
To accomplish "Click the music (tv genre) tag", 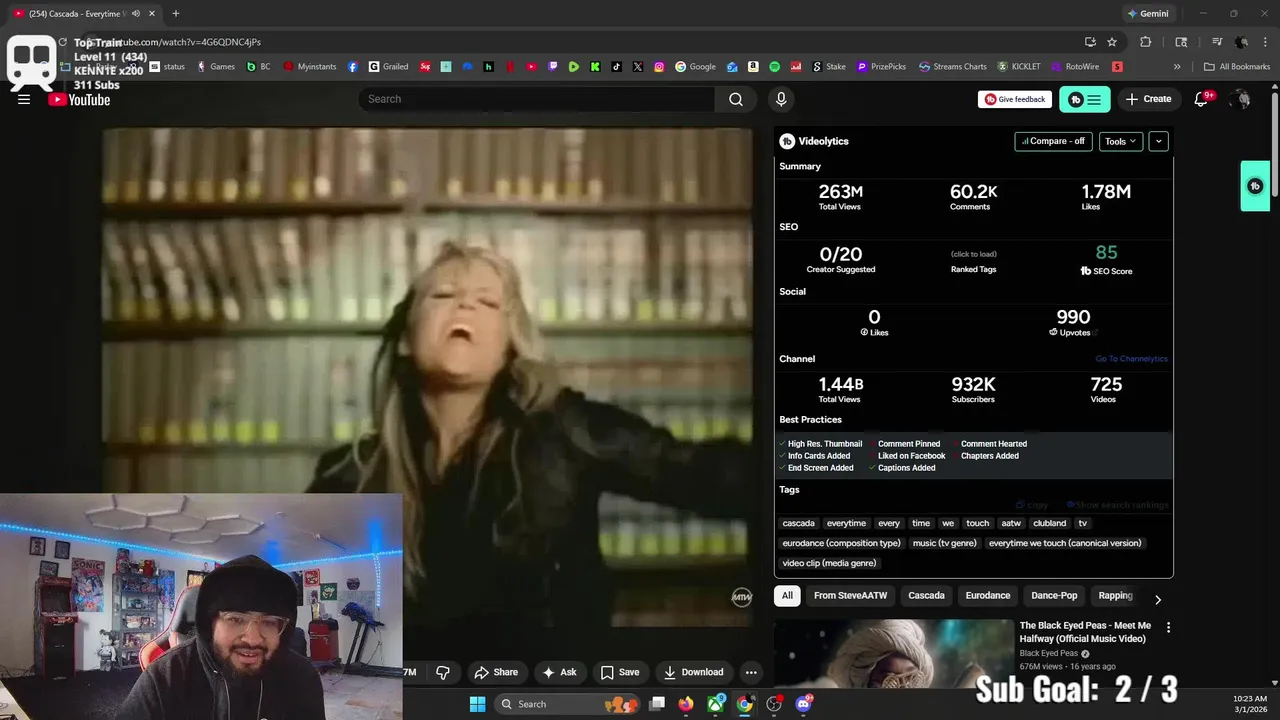I will coord(944,543).
